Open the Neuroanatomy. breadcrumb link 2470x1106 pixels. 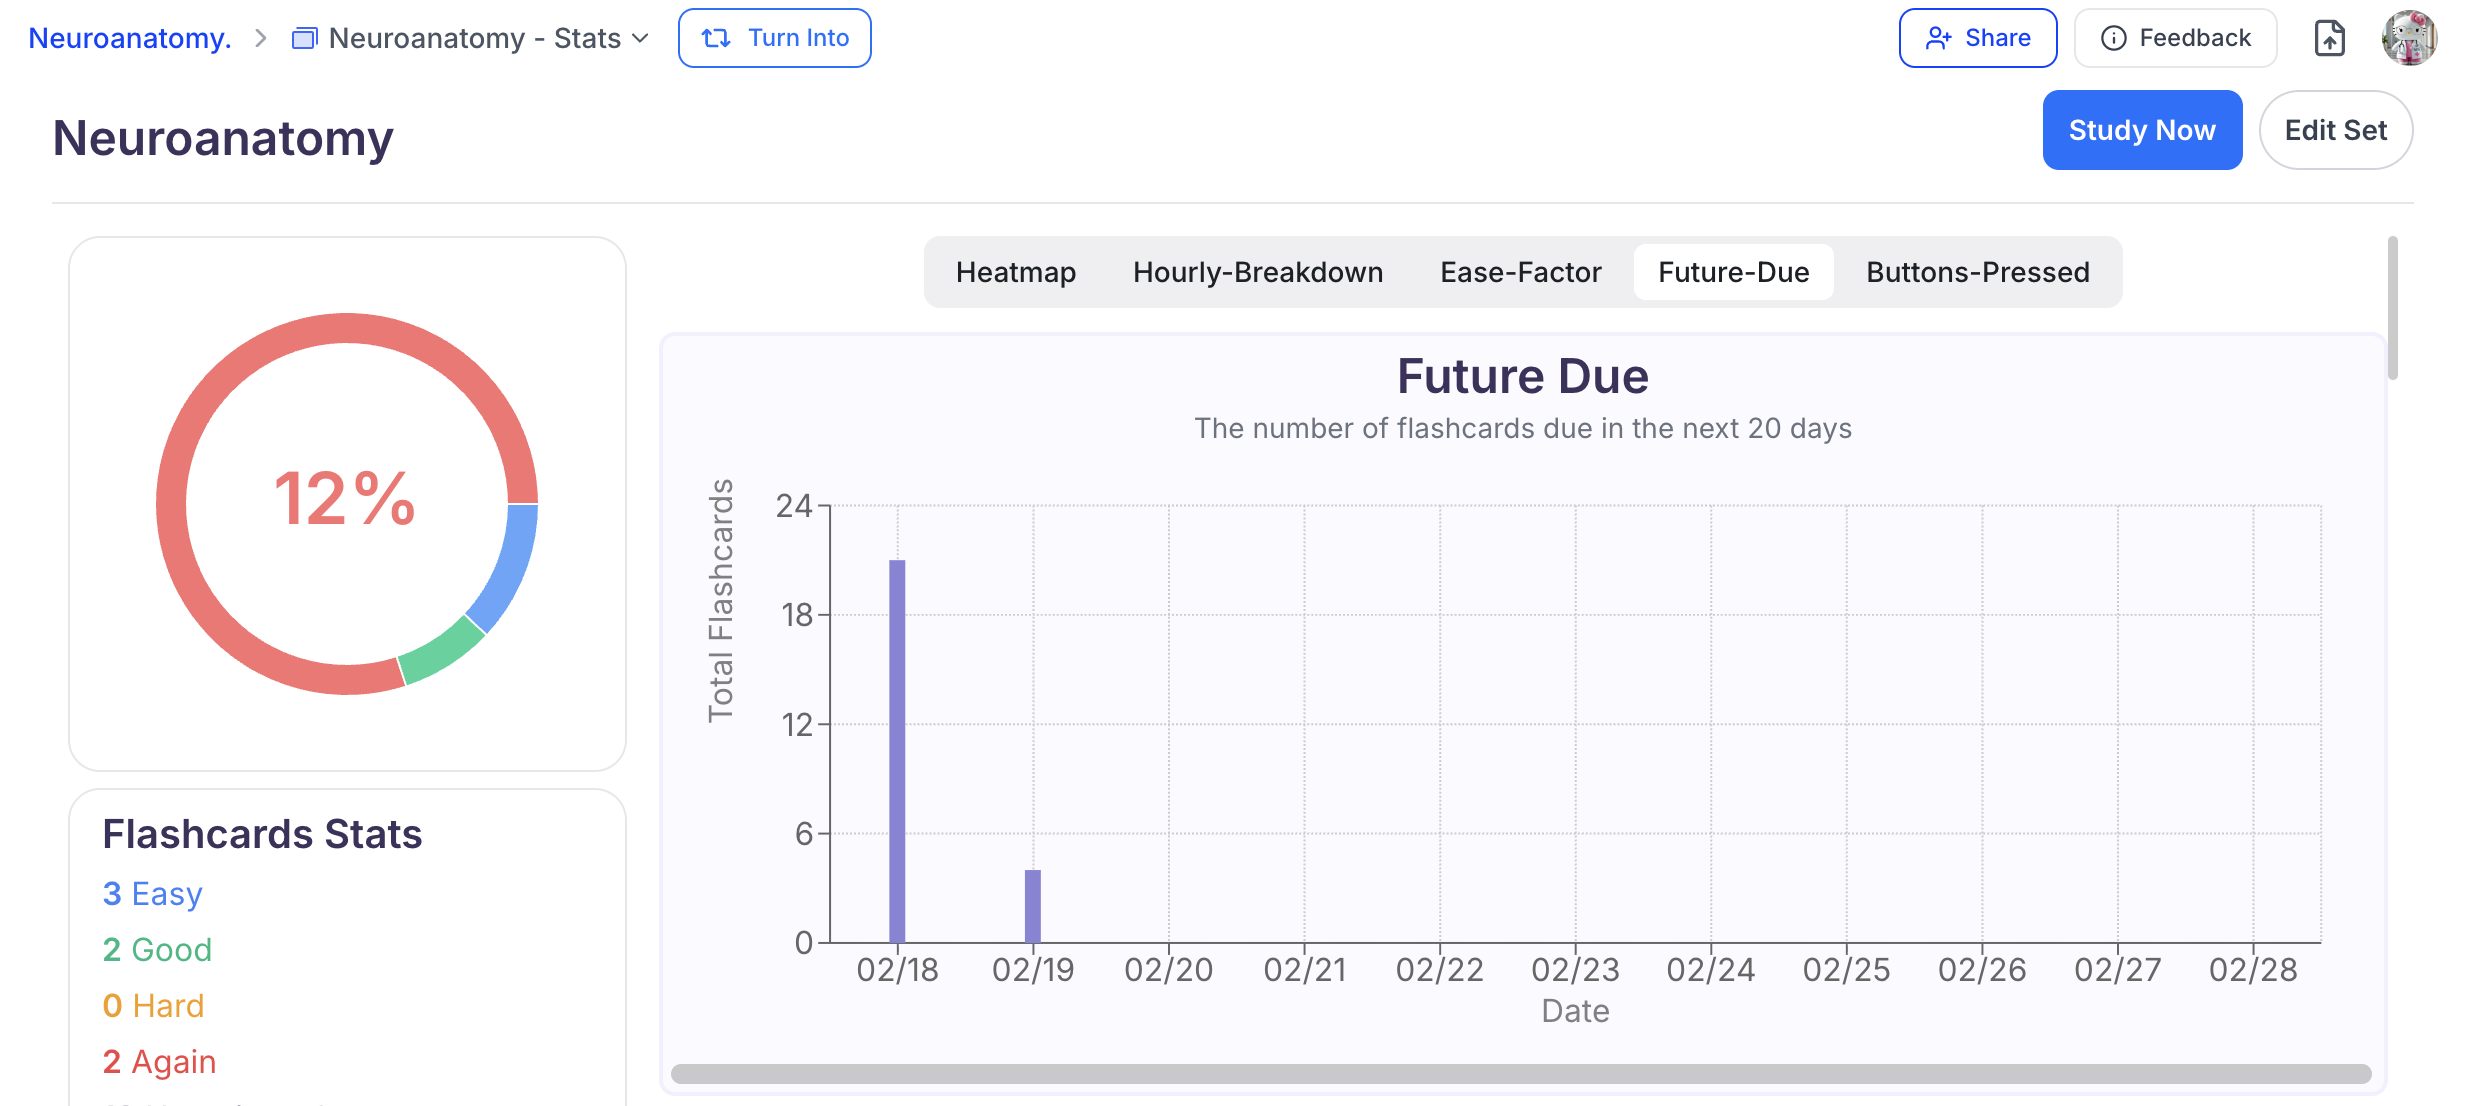pyautogui.click(x=130, y=38)
